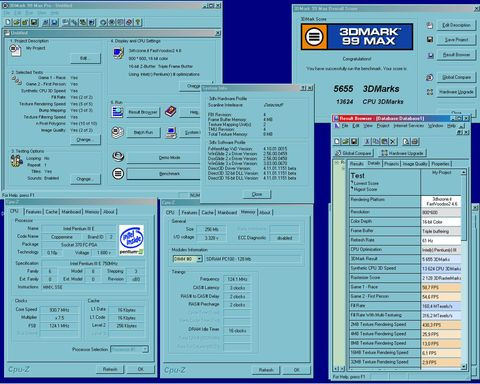Switch to Projects tab in Result Browser

391,164
